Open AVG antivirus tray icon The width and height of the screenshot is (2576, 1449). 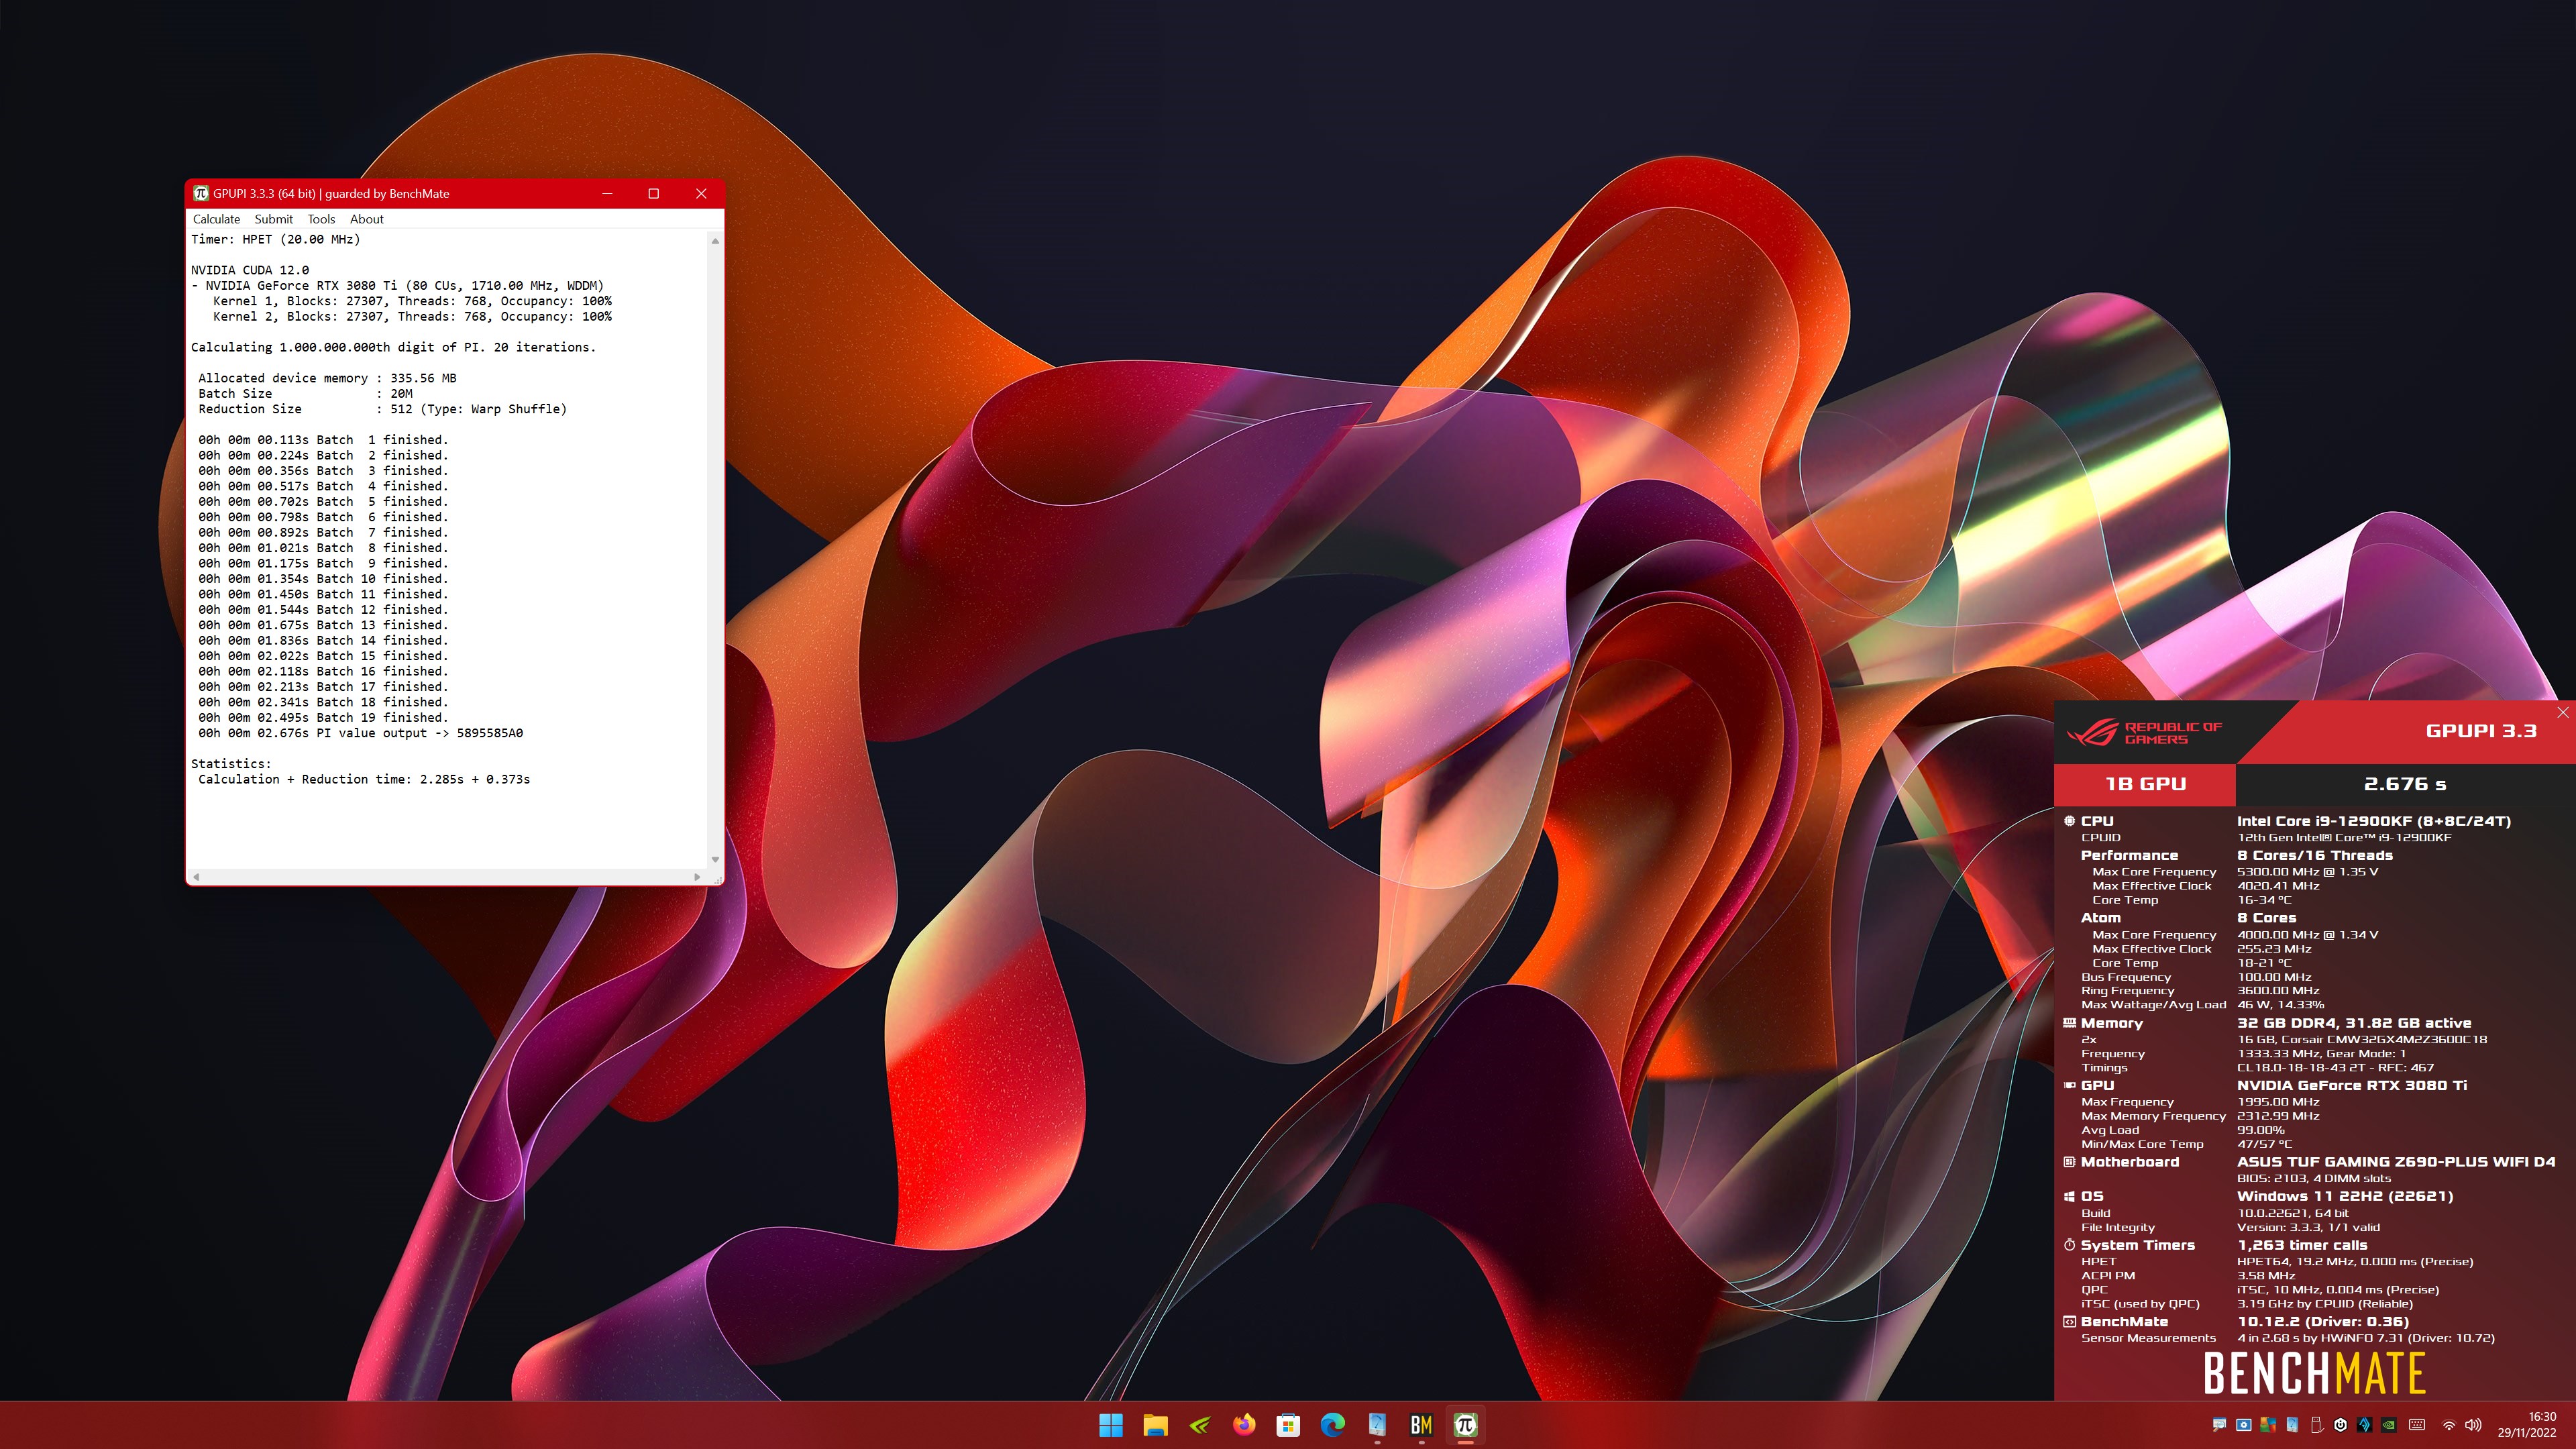pyautogui.click(x=2268, y=1425)
